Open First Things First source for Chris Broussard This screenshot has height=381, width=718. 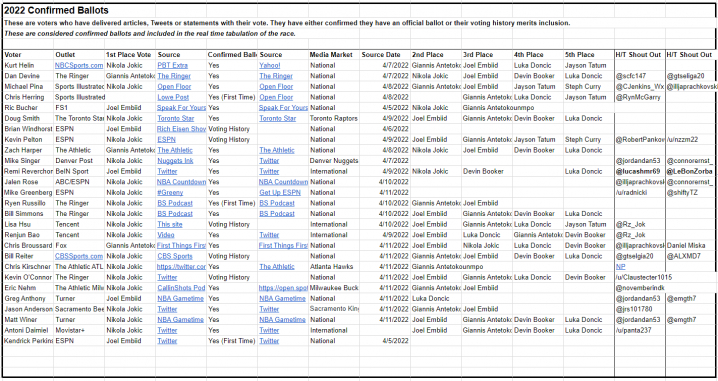(181, 245)
